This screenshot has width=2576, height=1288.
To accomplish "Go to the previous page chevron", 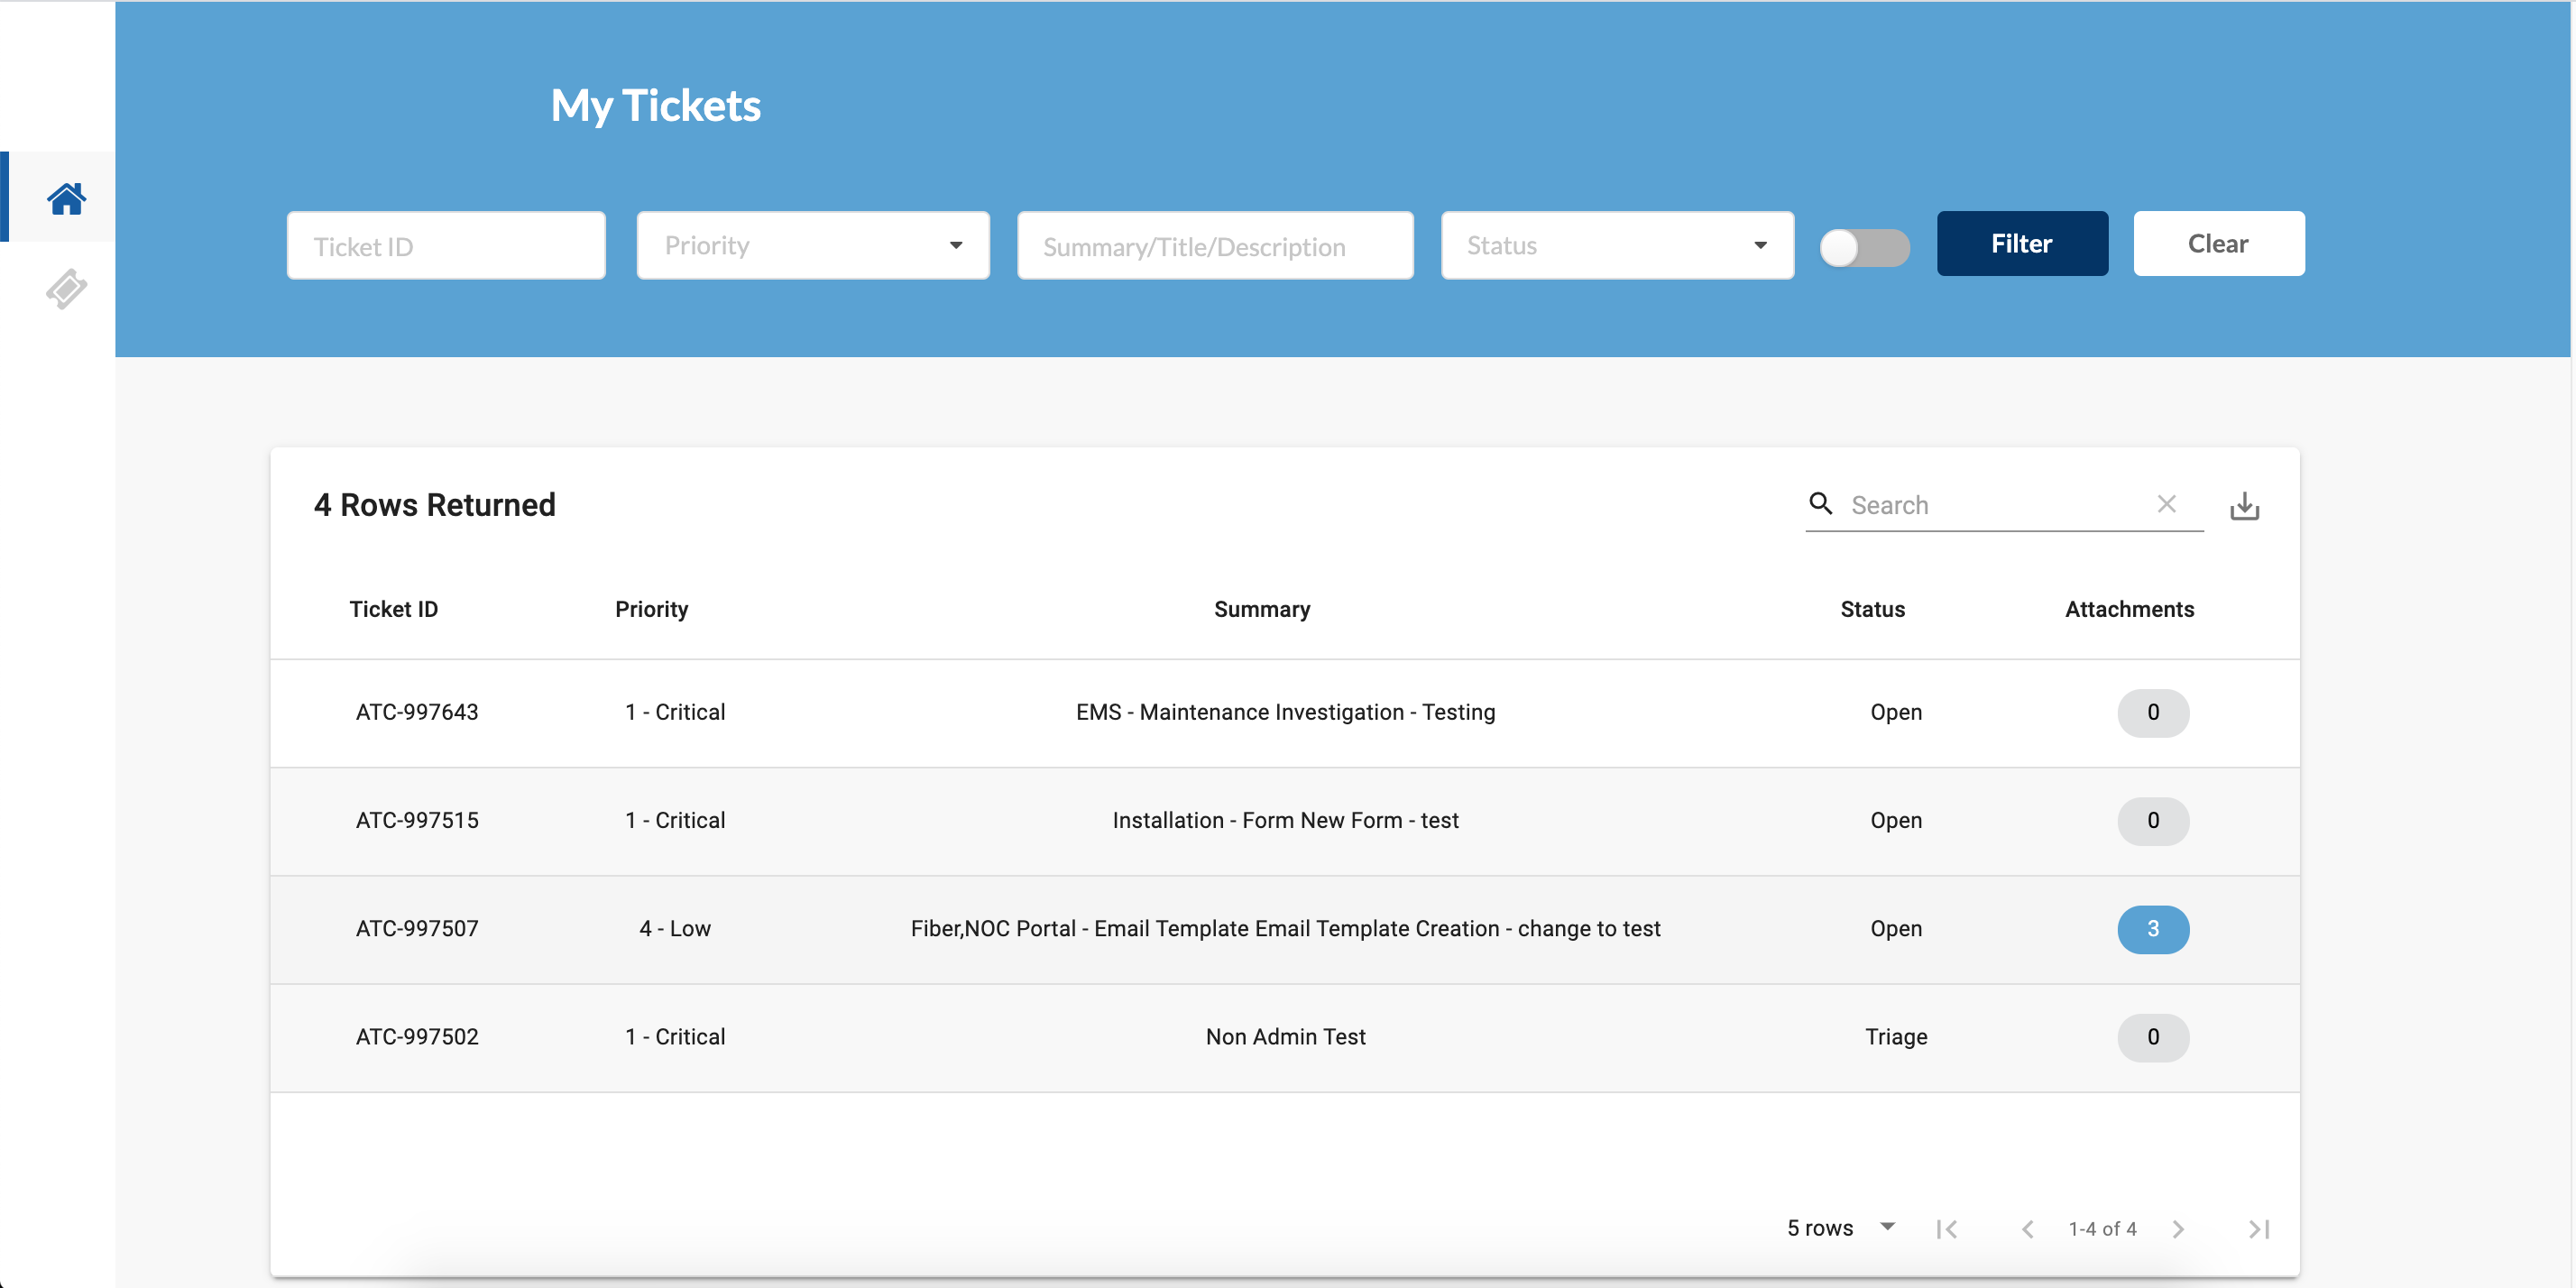I will click(2027, 1229).
